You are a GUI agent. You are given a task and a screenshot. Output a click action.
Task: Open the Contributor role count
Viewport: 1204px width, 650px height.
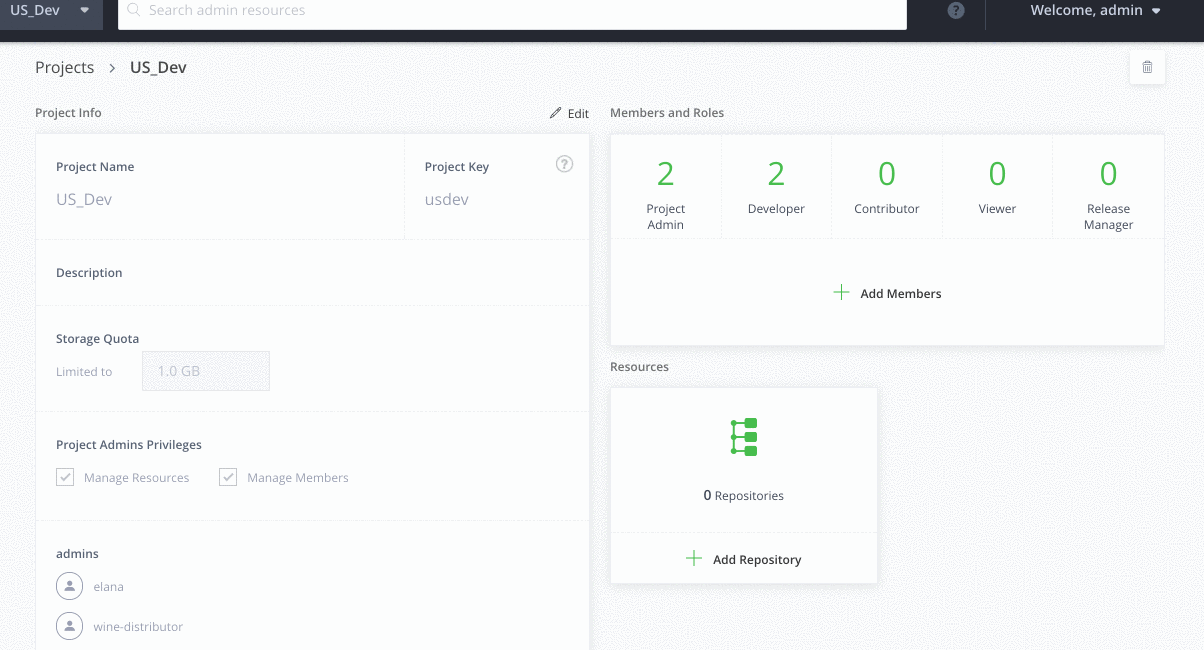point(887,186)
